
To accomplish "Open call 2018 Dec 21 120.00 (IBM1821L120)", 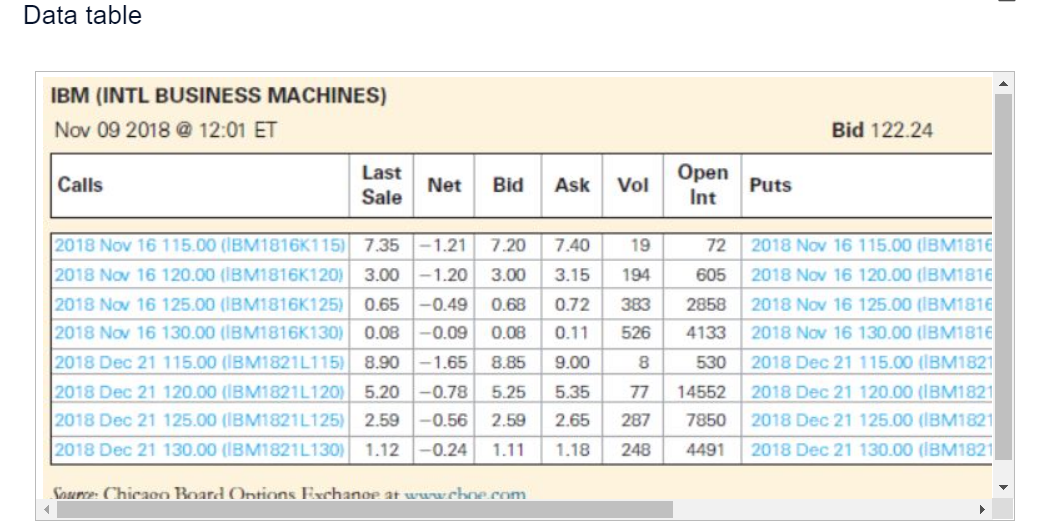I will pyautogui.click(x=199, y=392).
